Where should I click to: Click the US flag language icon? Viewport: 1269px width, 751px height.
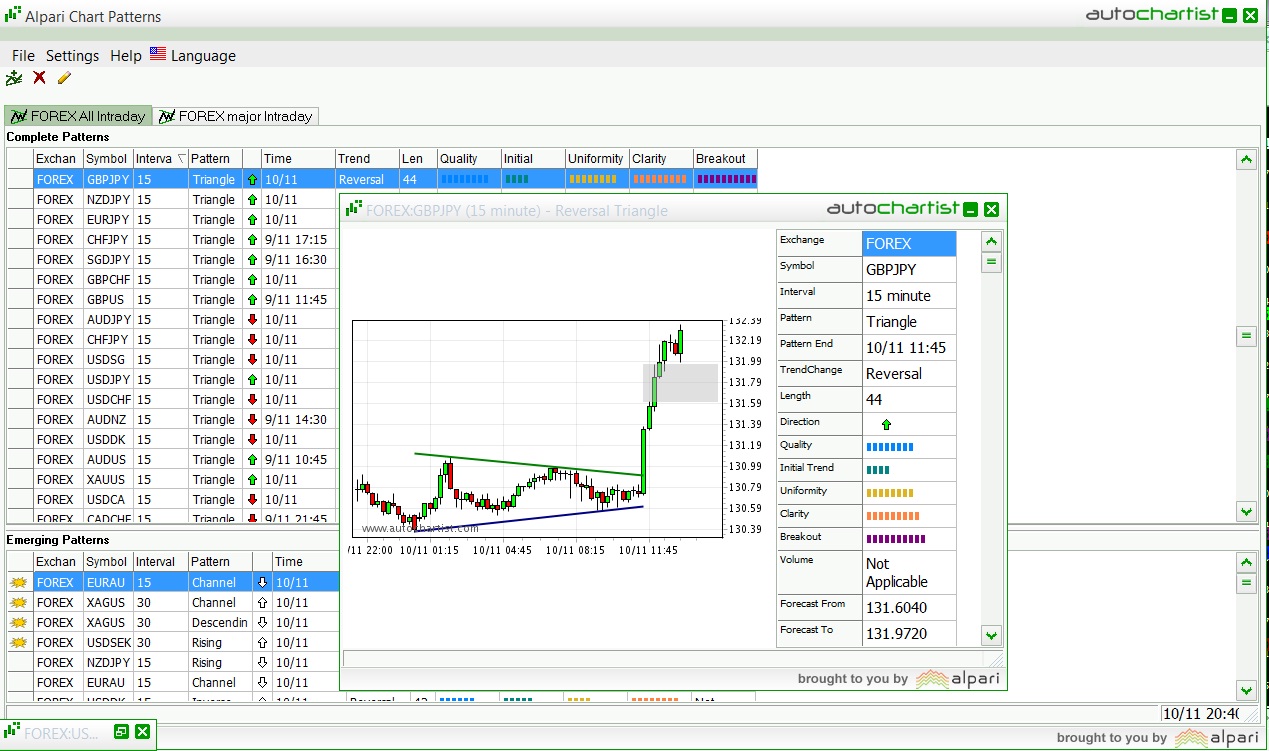pyautogui.click(x=158, y=54)
